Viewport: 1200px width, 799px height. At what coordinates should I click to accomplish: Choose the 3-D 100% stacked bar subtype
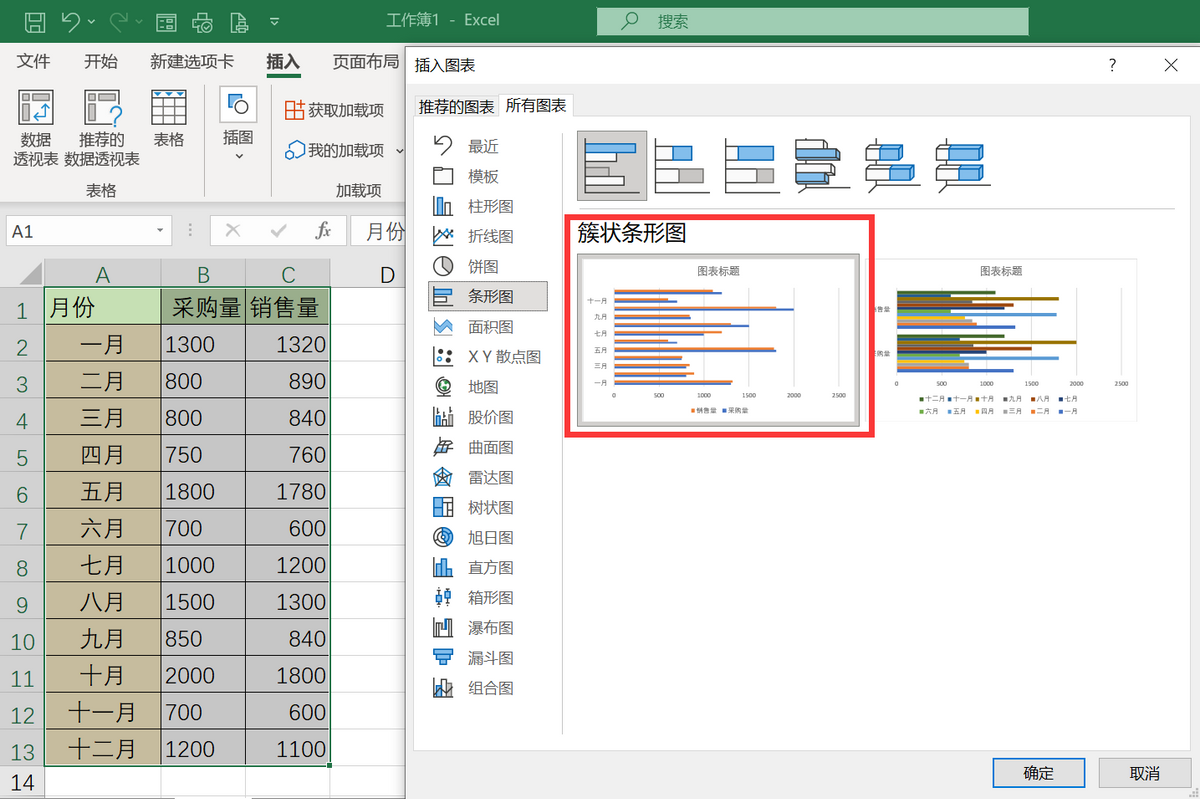coord(962,166)
